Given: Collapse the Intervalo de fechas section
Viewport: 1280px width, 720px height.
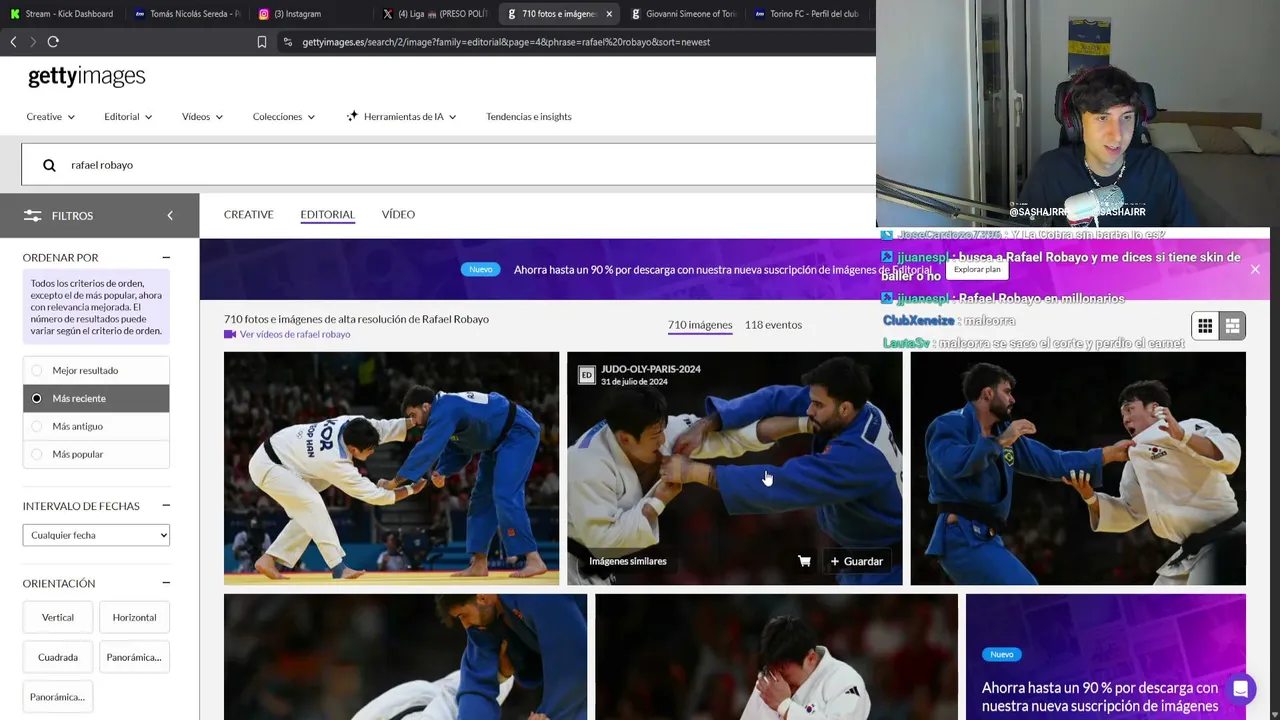Looking at the screenshot, I should pos(166,506).
